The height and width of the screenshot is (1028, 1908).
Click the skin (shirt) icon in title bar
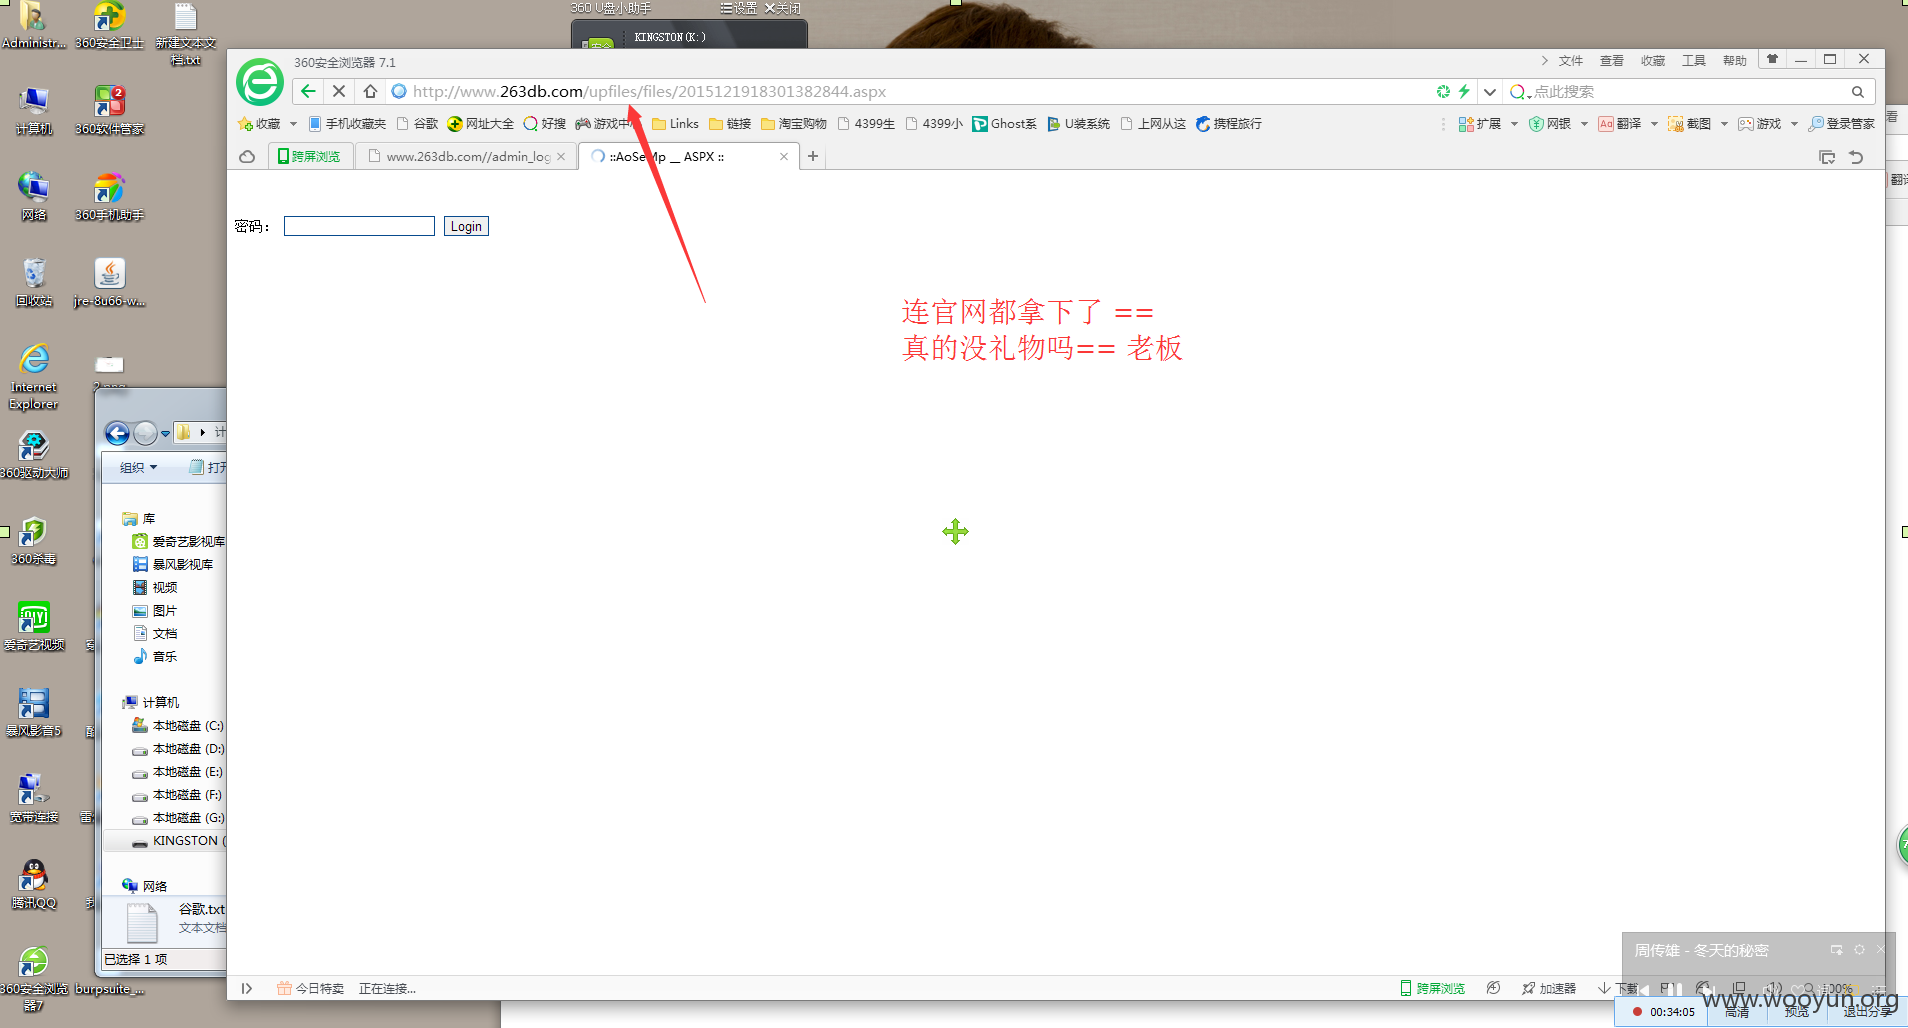1772,59
